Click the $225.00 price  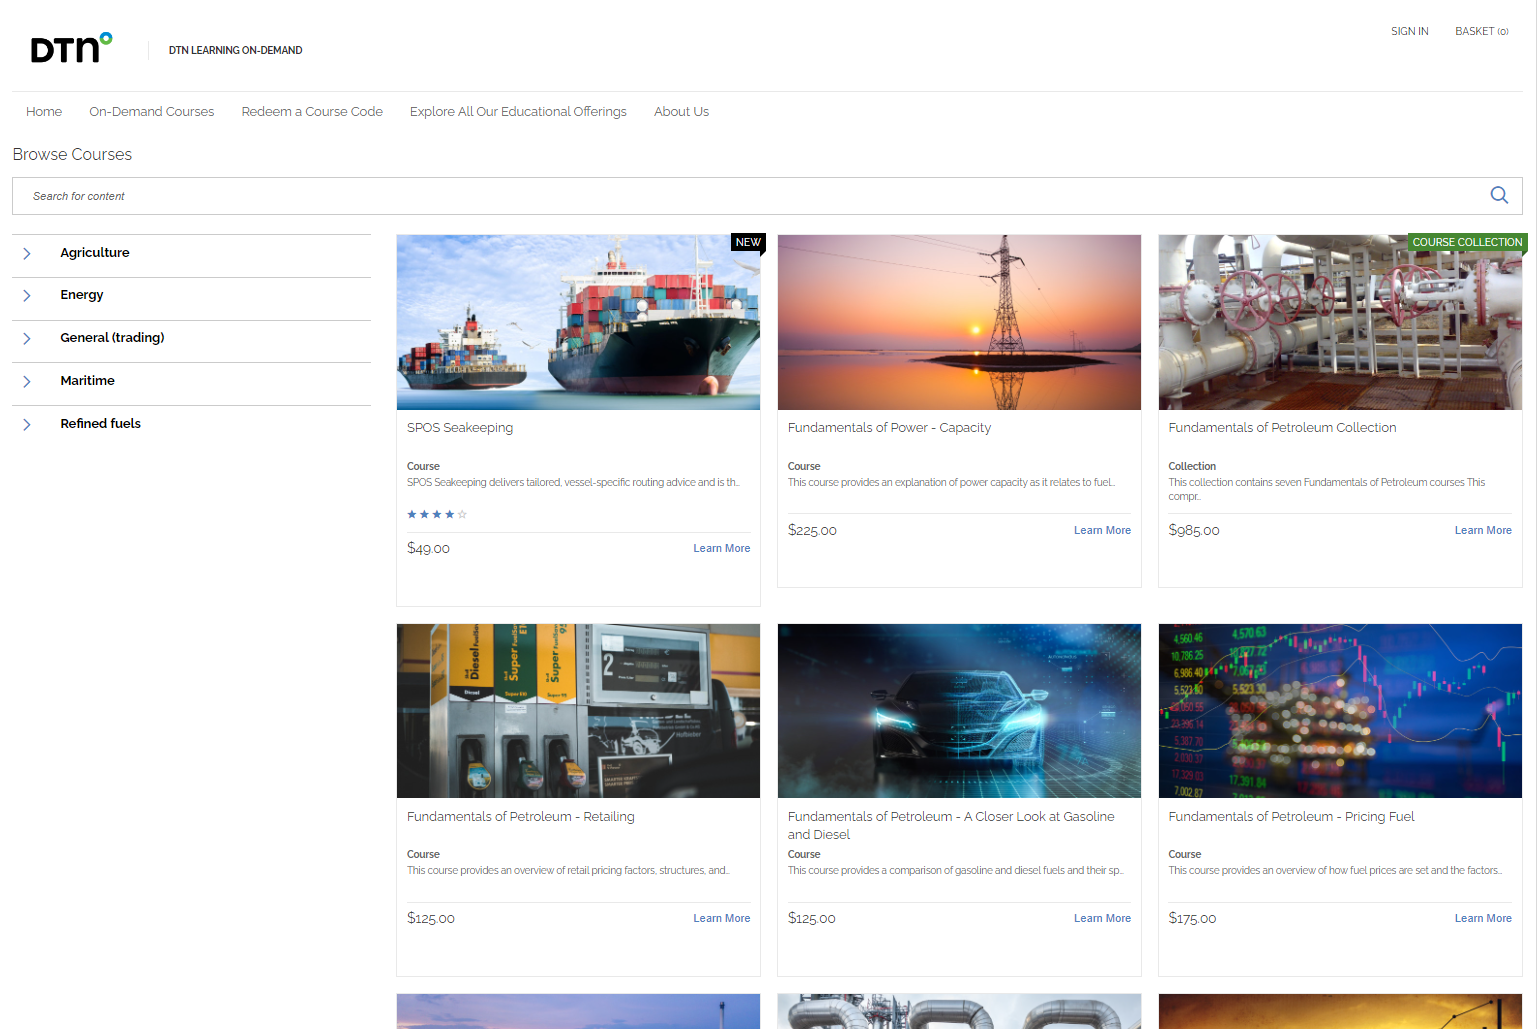coord(812,530)
